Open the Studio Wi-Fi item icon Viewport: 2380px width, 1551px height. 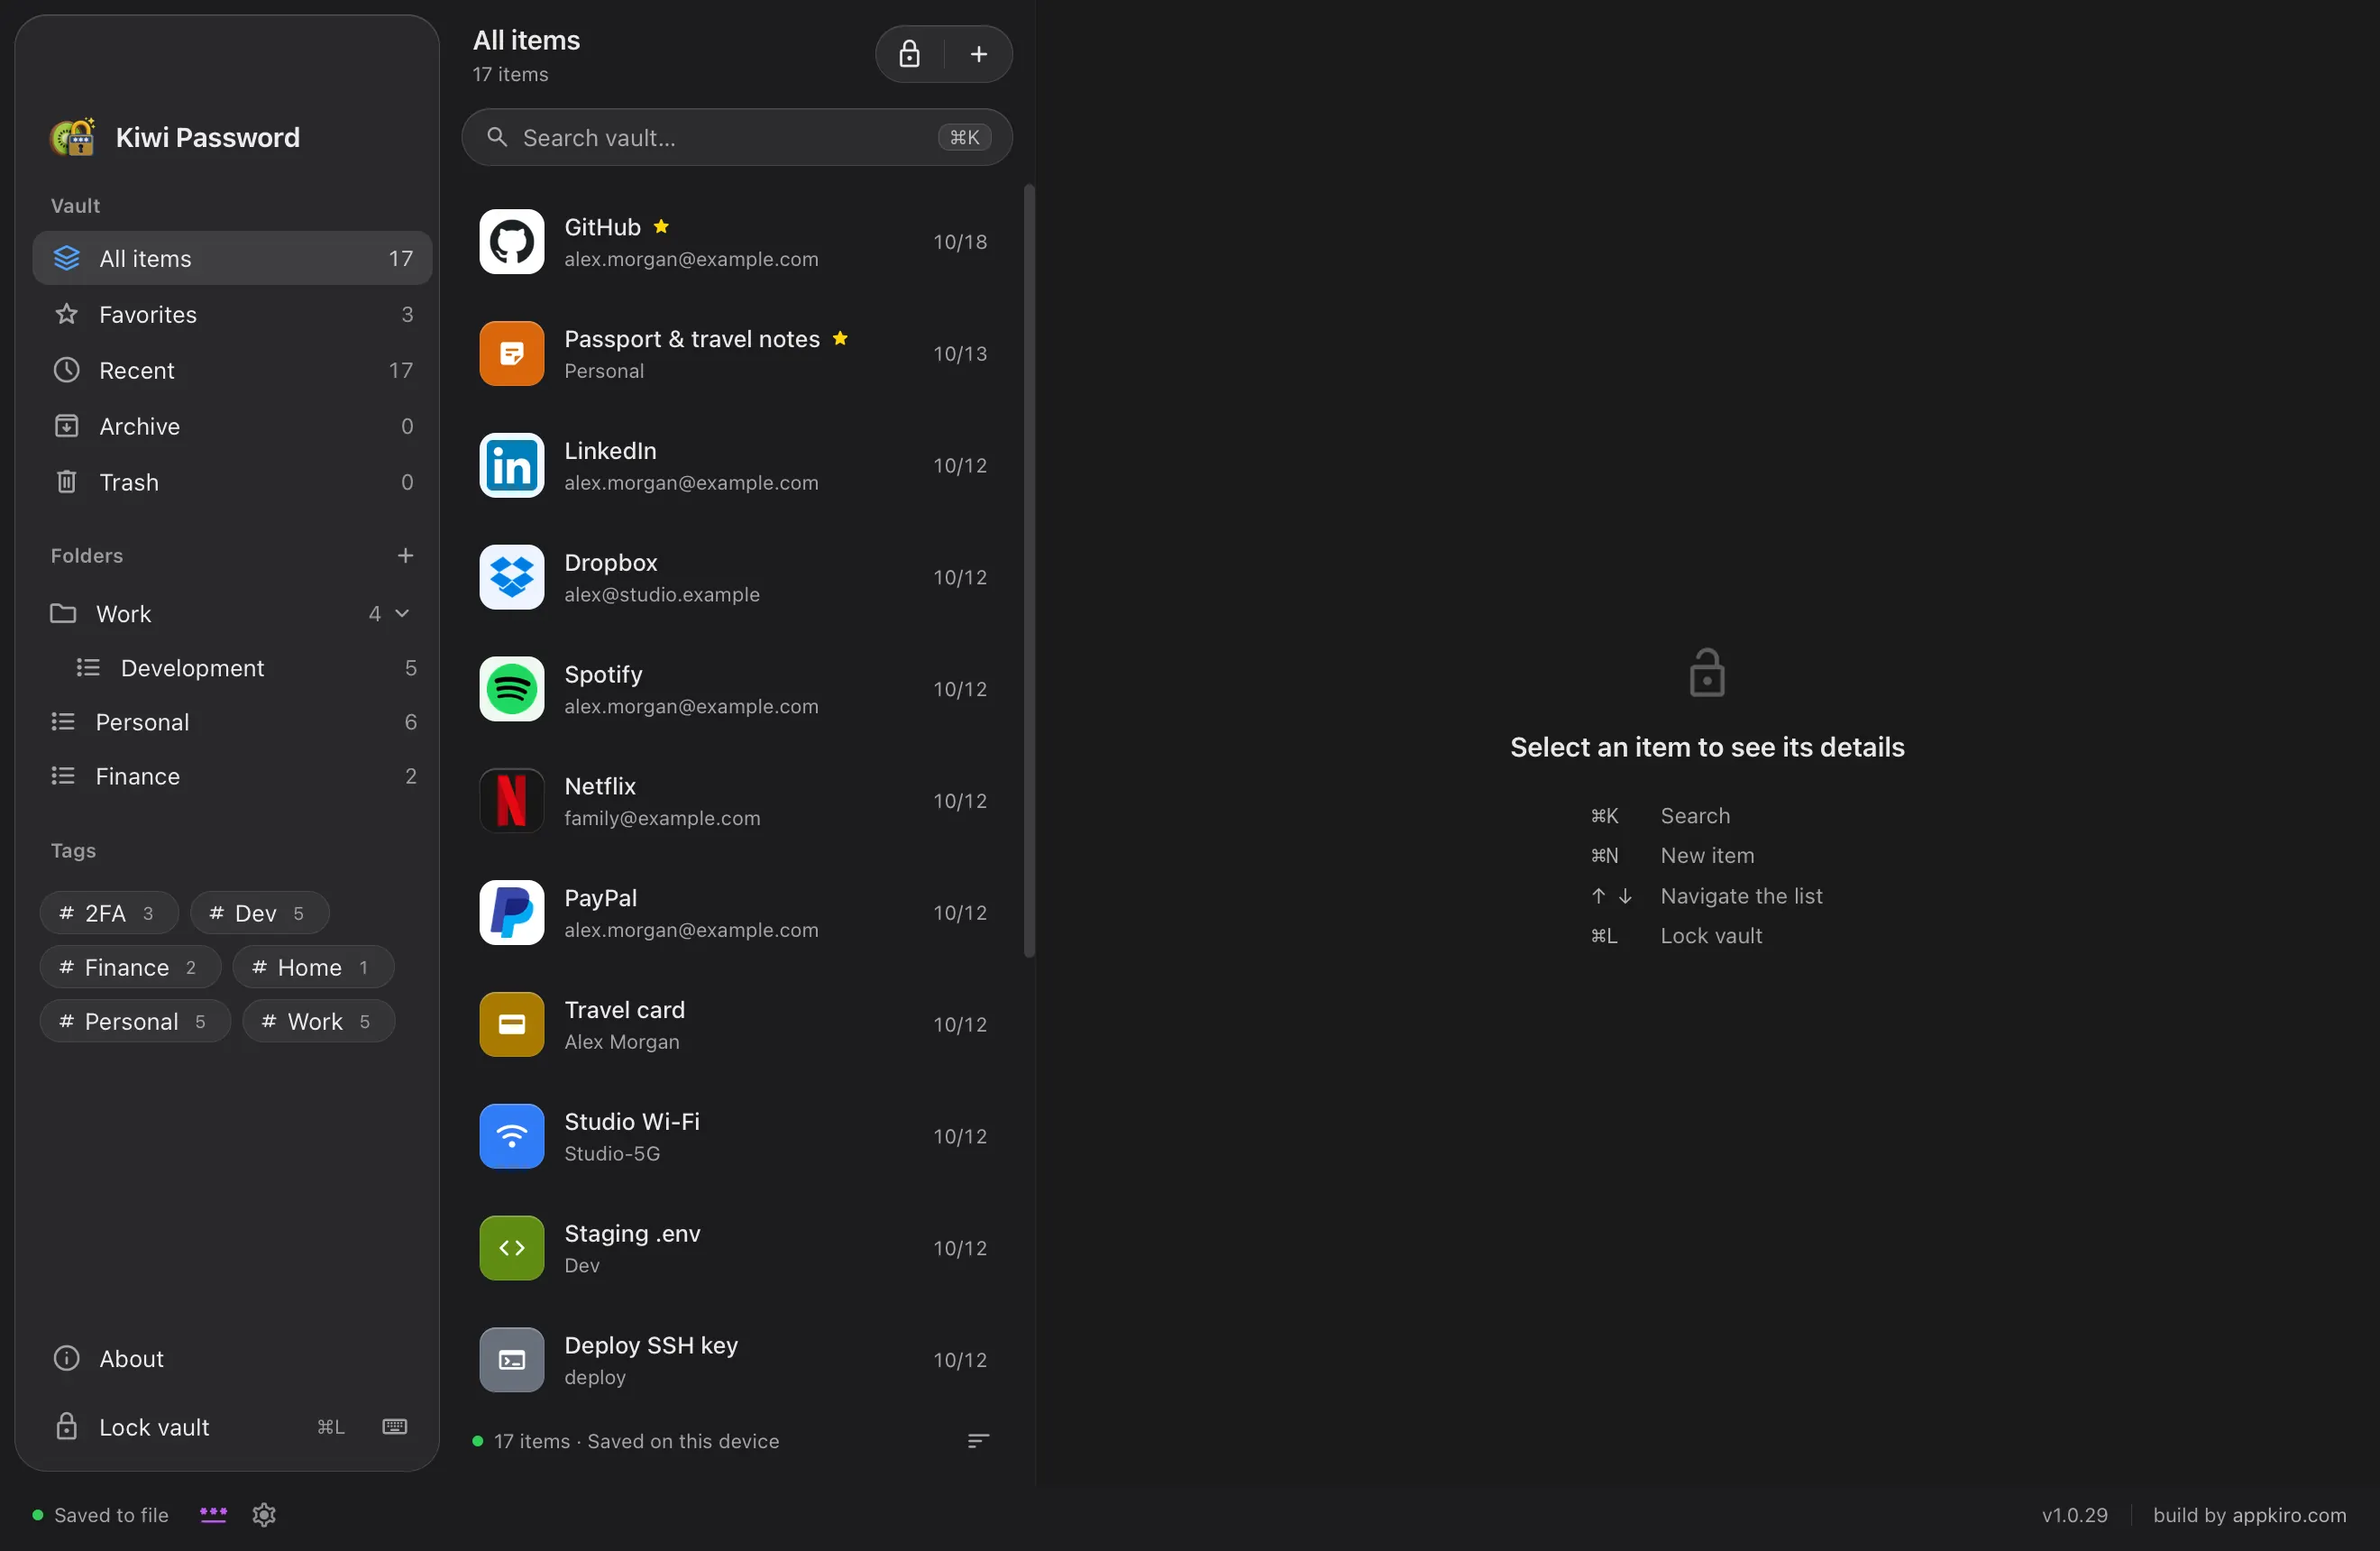coord(511,1136)
